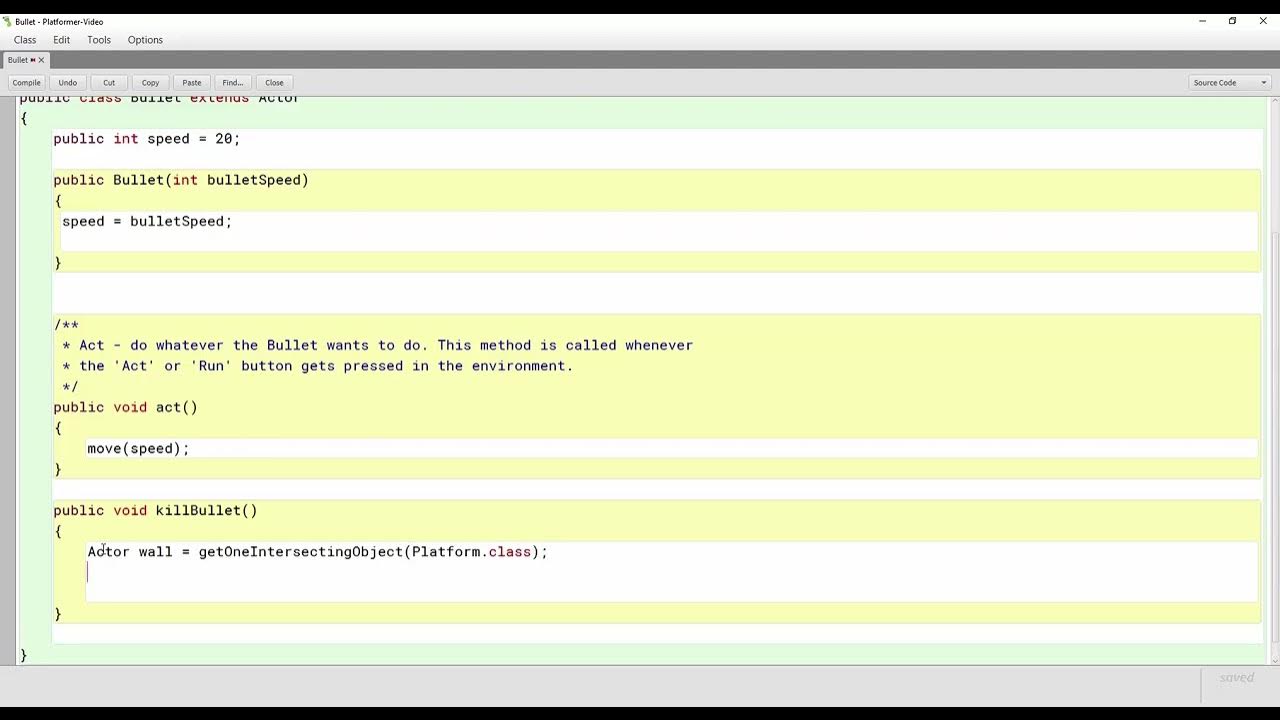Open the Class menu
This screenshot has width=1280, height=720.
(x=25, y=40)
